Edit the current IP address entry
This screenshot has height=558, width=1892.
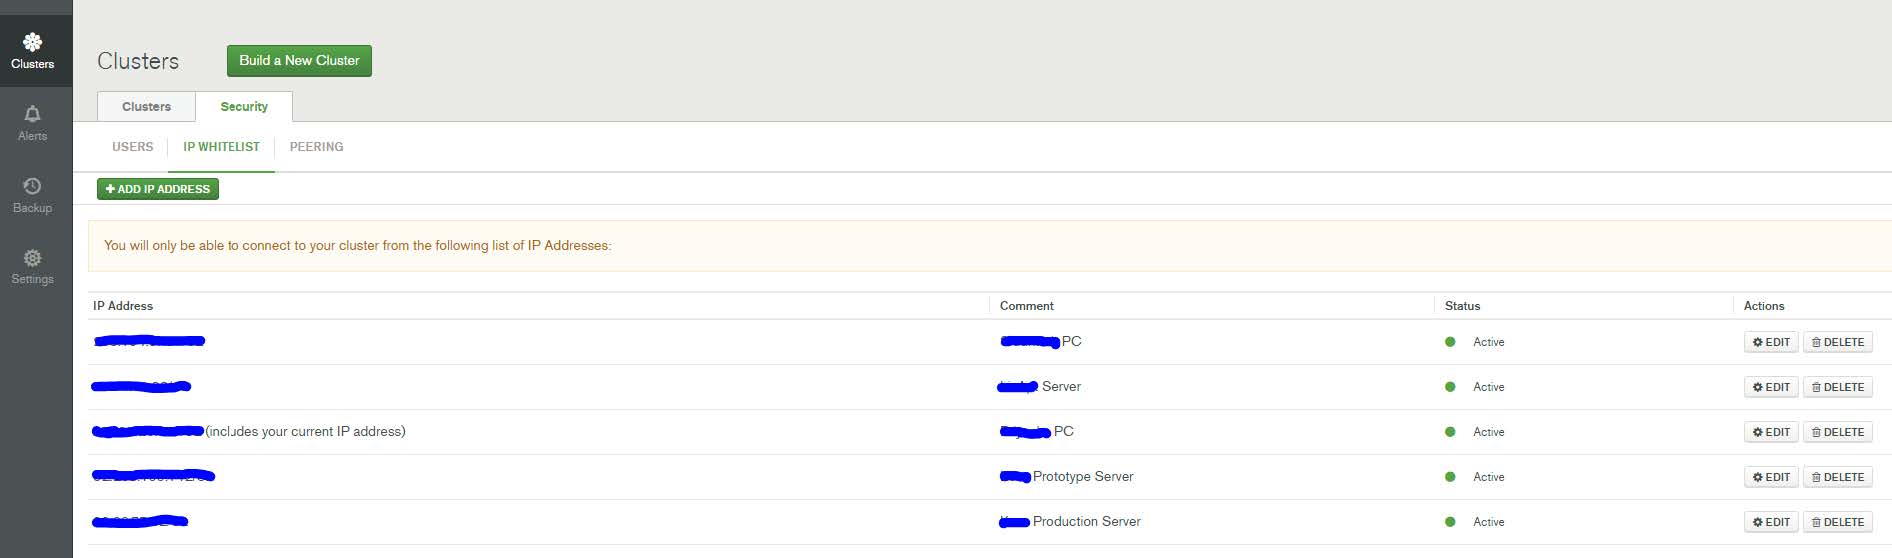1771,432
